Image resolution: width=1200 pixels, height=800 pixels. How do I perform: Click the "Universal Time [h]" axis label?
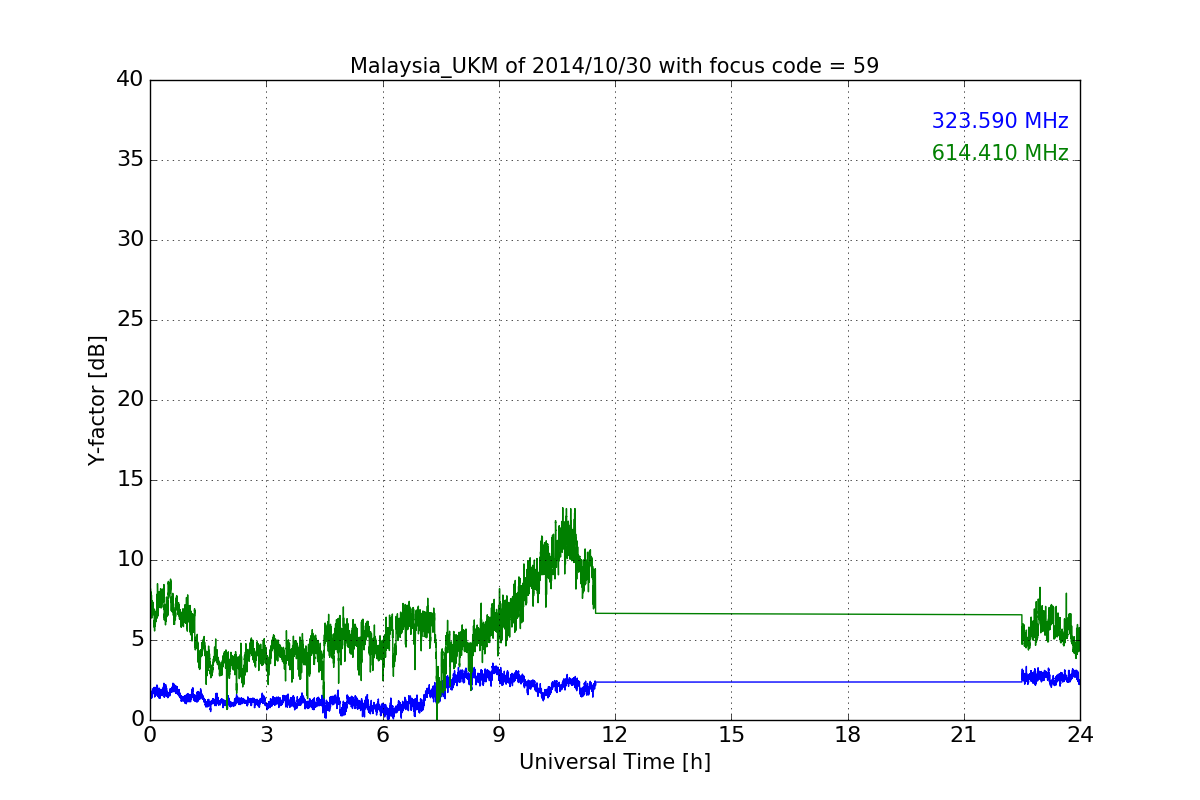pyautogui.click(x=614, y=762)
